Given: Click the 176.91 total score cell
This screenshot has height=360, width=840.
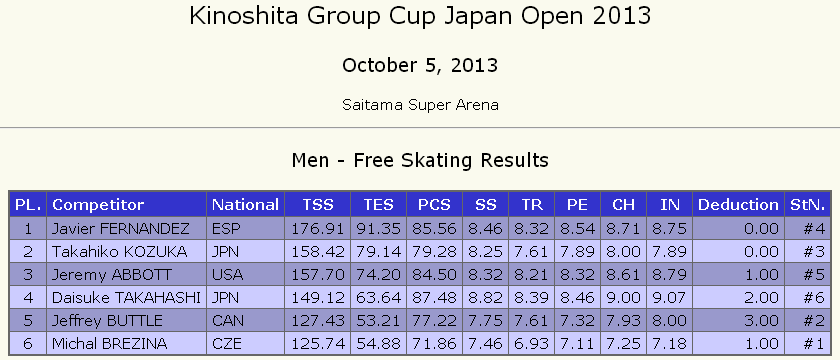Looking at the screenshot, I should (318, 229).
